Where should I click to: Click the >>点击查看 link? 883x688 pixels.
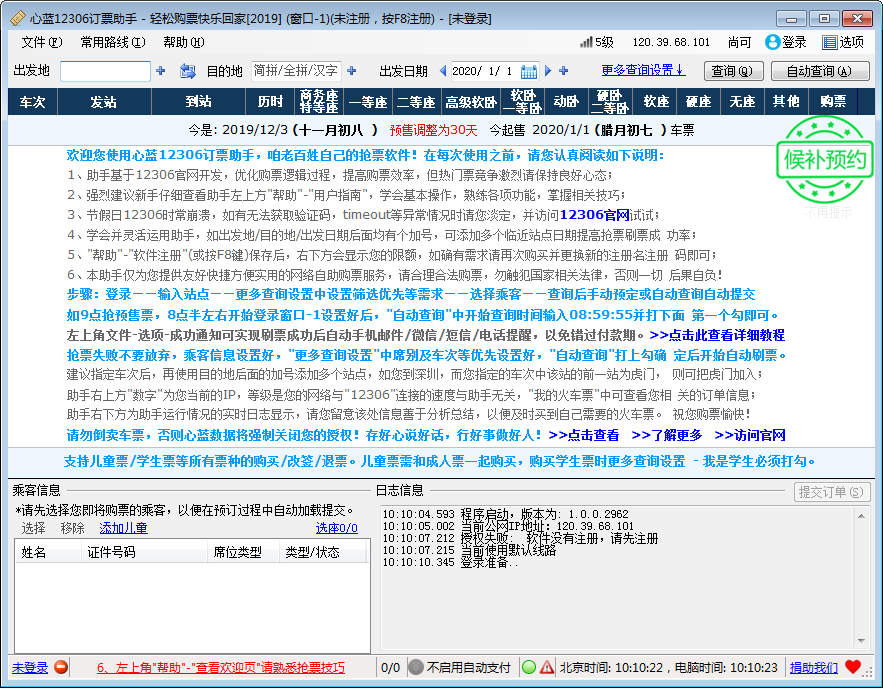pos(583,435)
